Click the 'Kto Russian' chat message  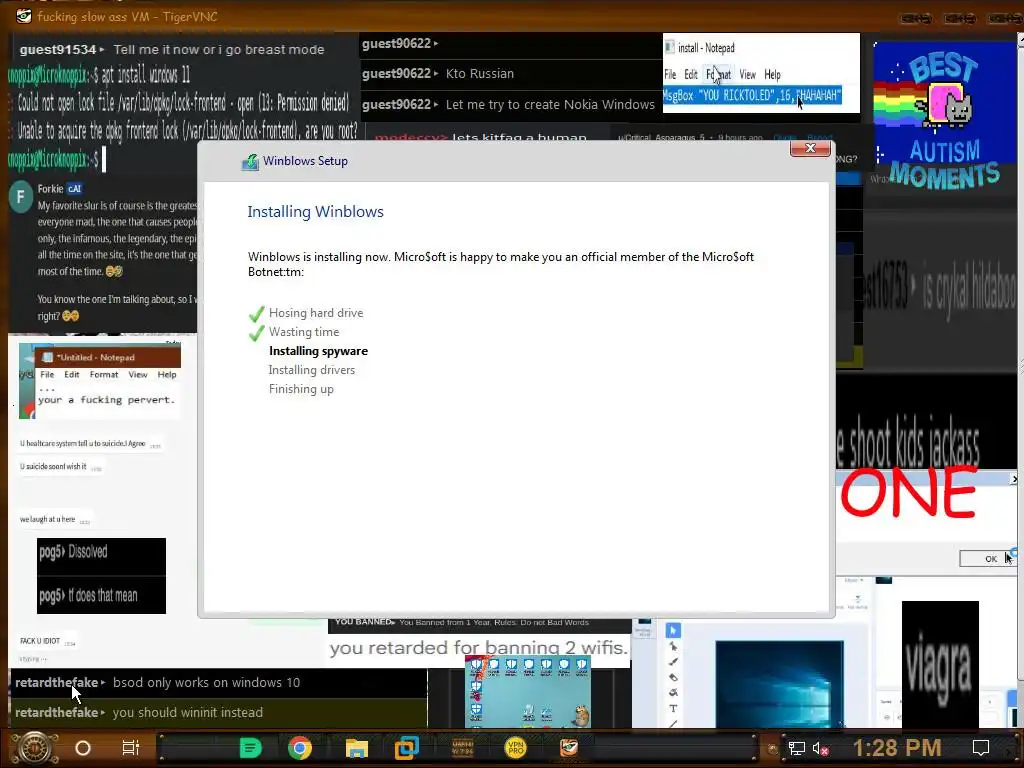pyautogui.click(x=479, y=74)
